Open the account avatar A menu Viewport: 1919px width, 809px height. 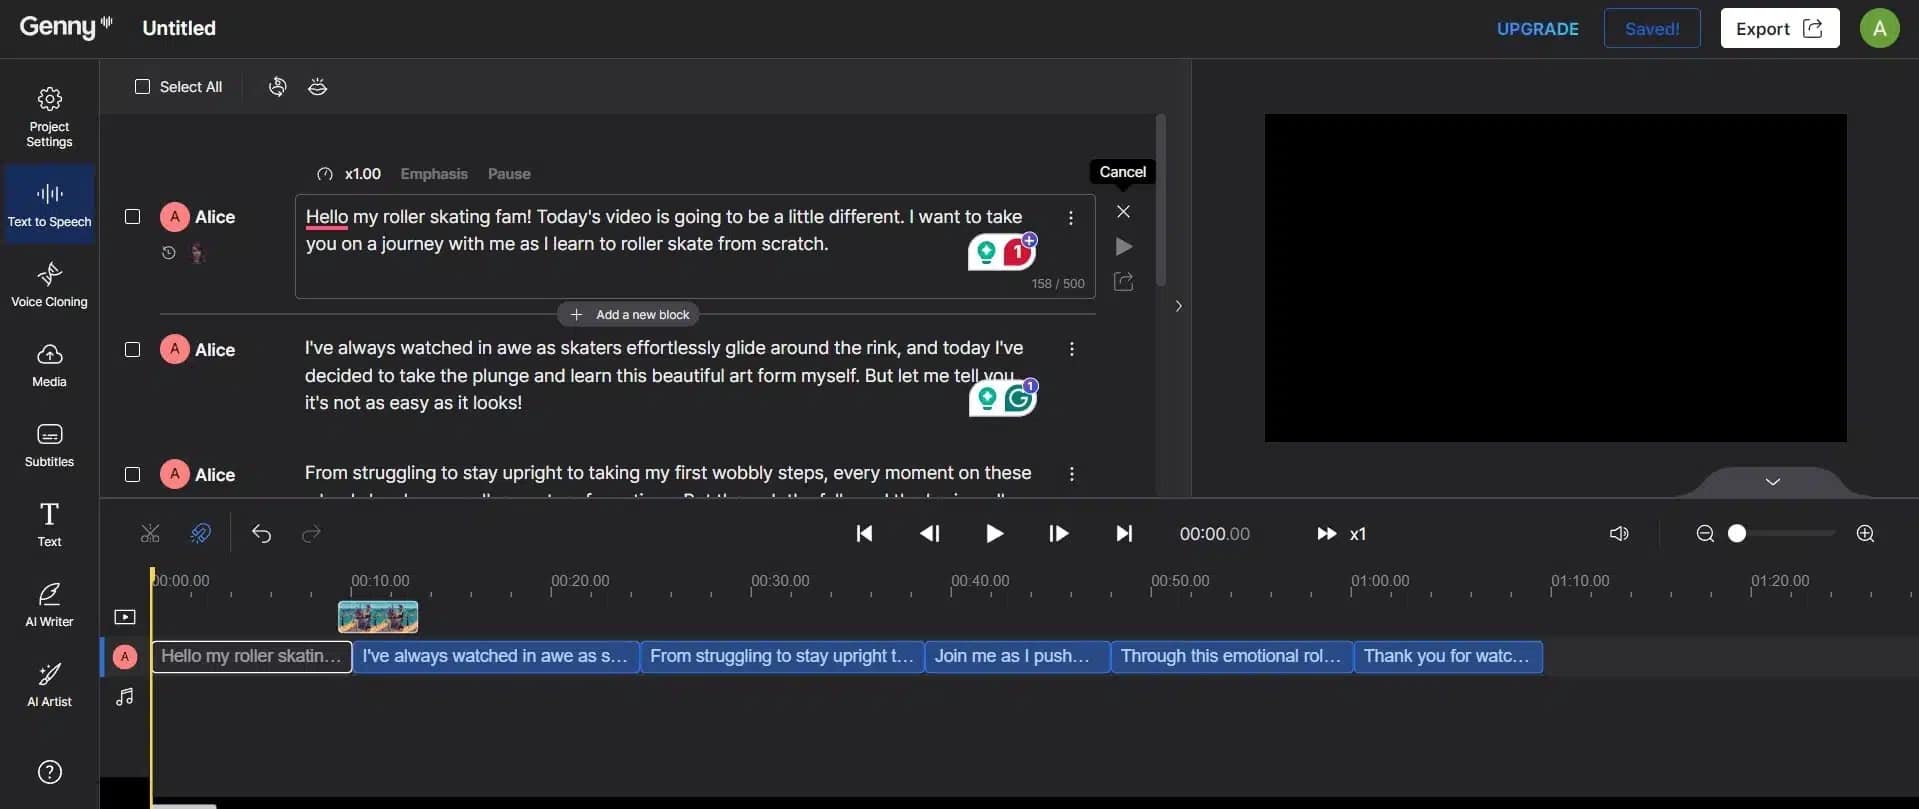point(1879,28)
